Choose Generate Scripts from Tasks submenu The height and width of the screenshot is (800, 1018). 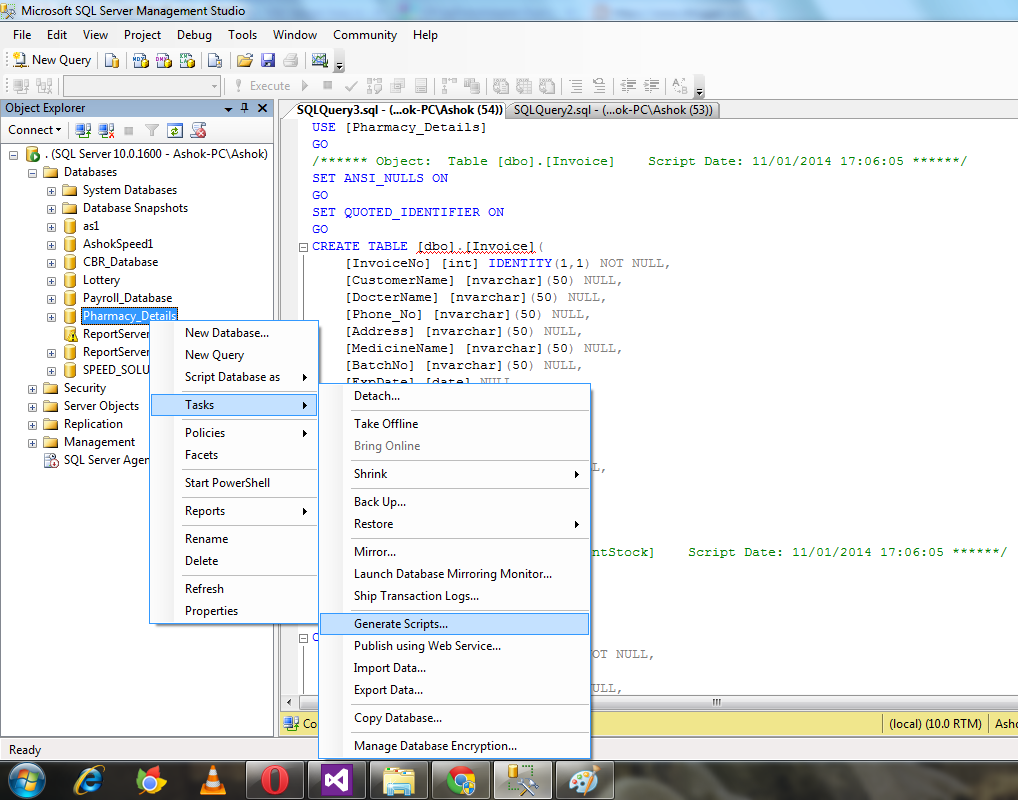coord(454,624)
